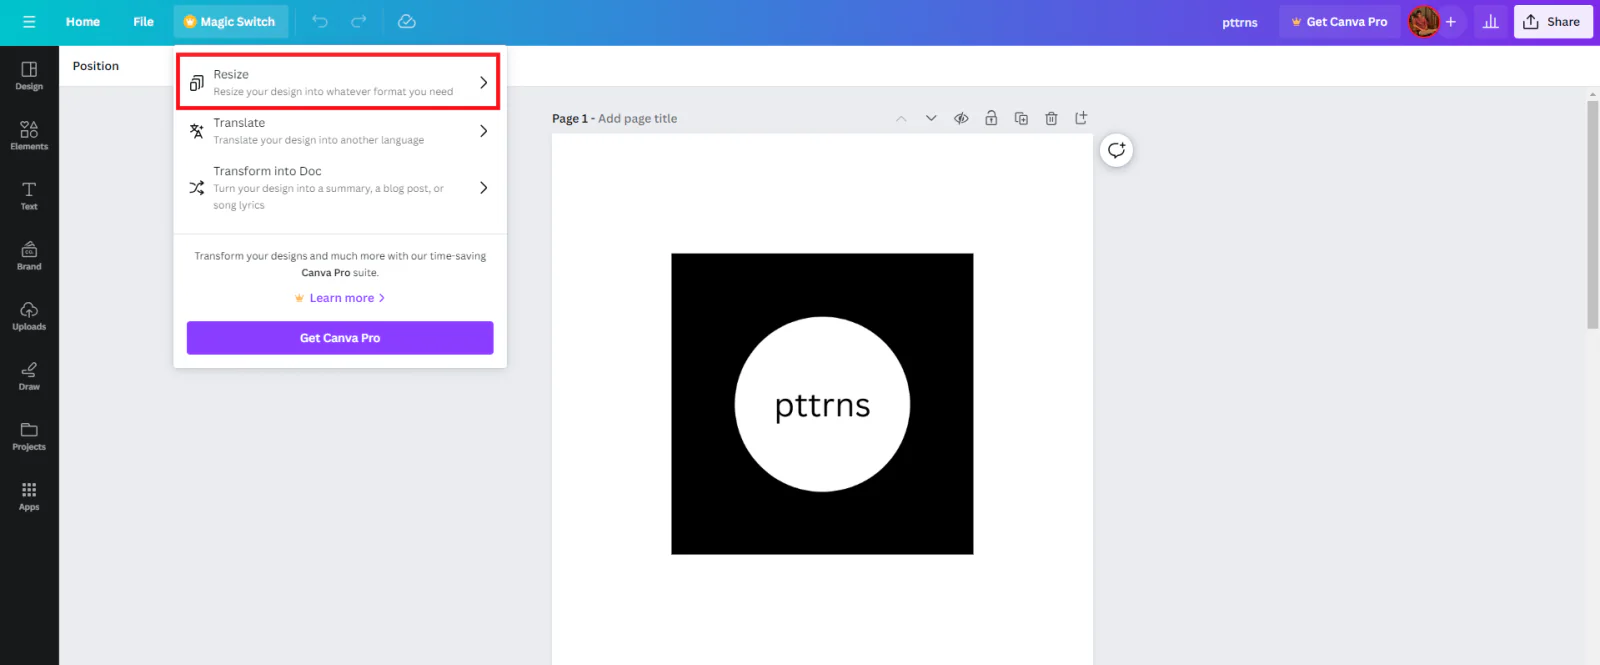Click the add page icon
Viewport: 1600px width, 665px height.
1081,118
